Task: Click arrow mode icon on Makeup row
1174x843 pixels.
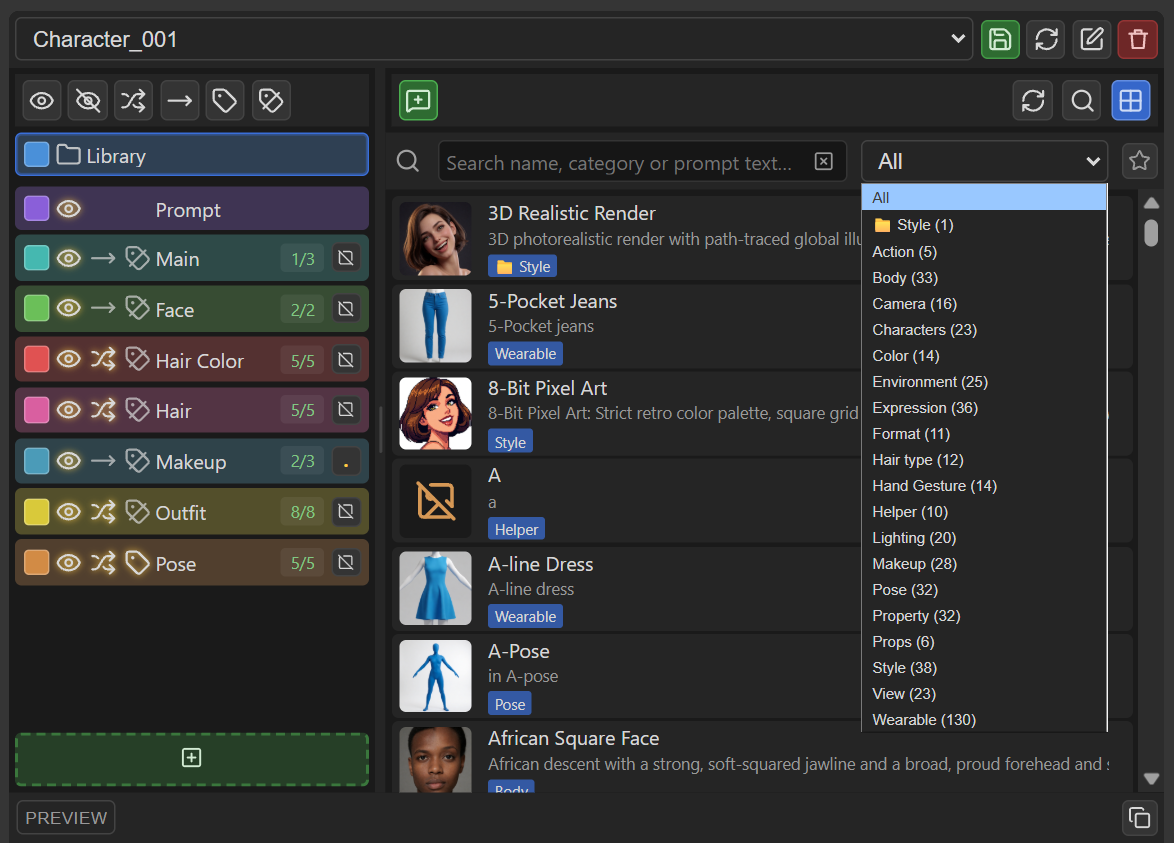Action: click(x=103, y=461)
